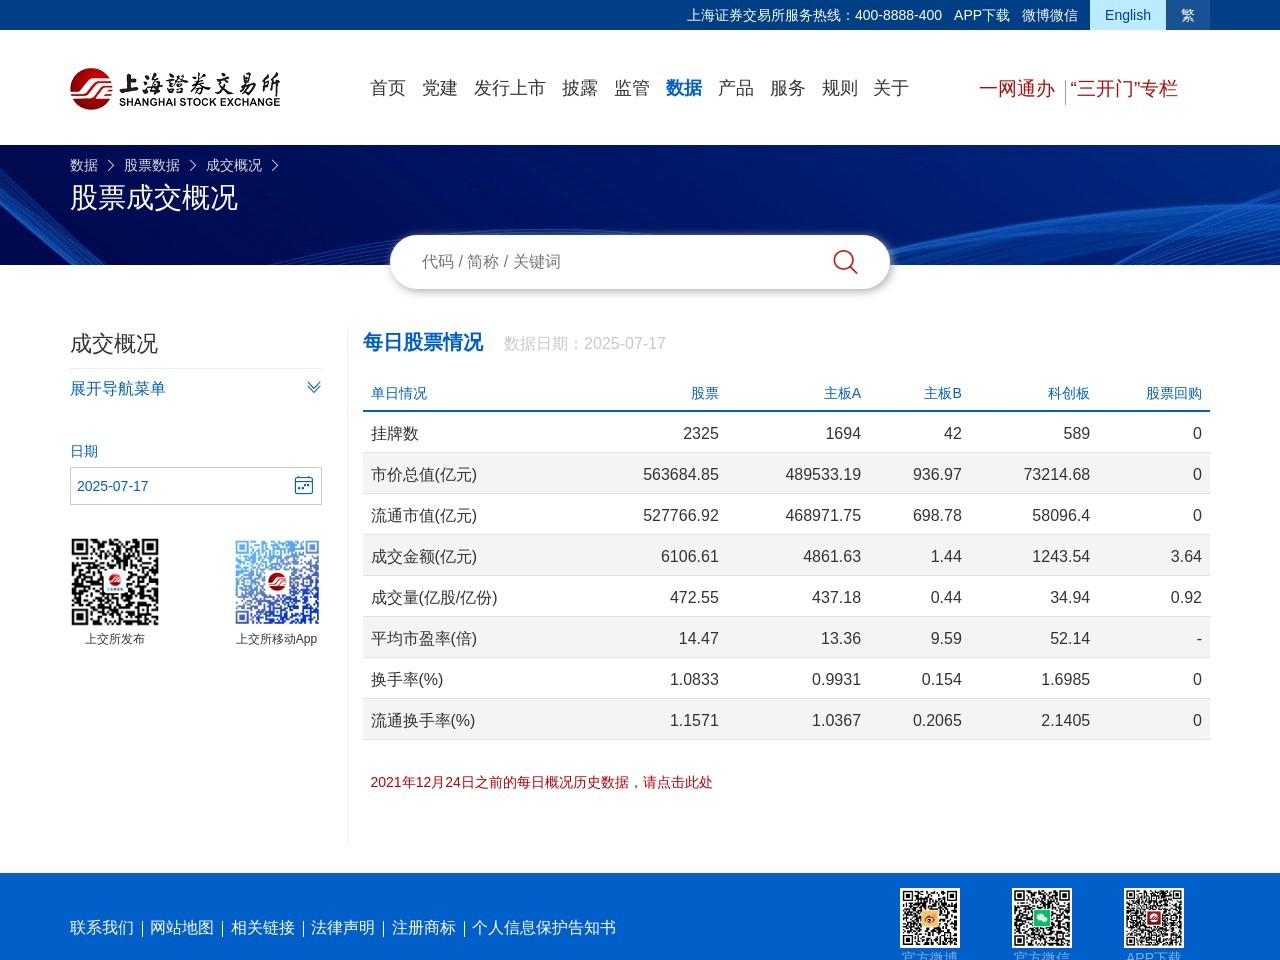Click the Shanghai Stock Exchange logo

(175, 89)
